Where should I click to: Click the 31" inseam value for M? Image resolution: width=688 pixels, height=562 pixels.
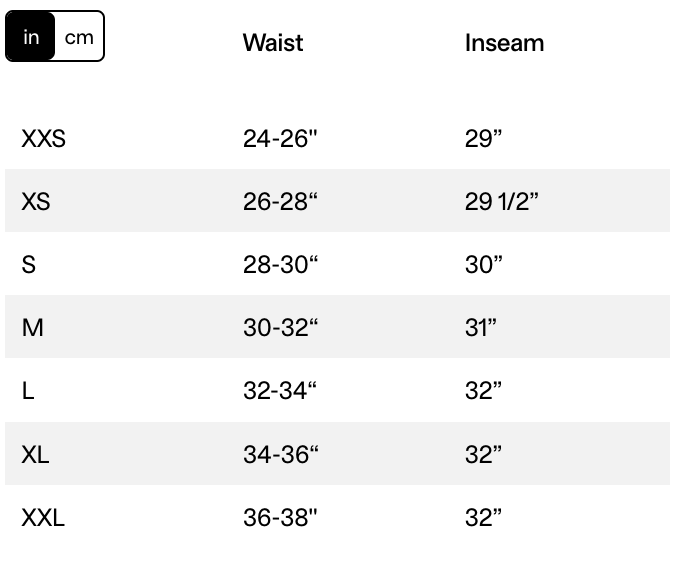pyautogui.click(x=480, y=328)
